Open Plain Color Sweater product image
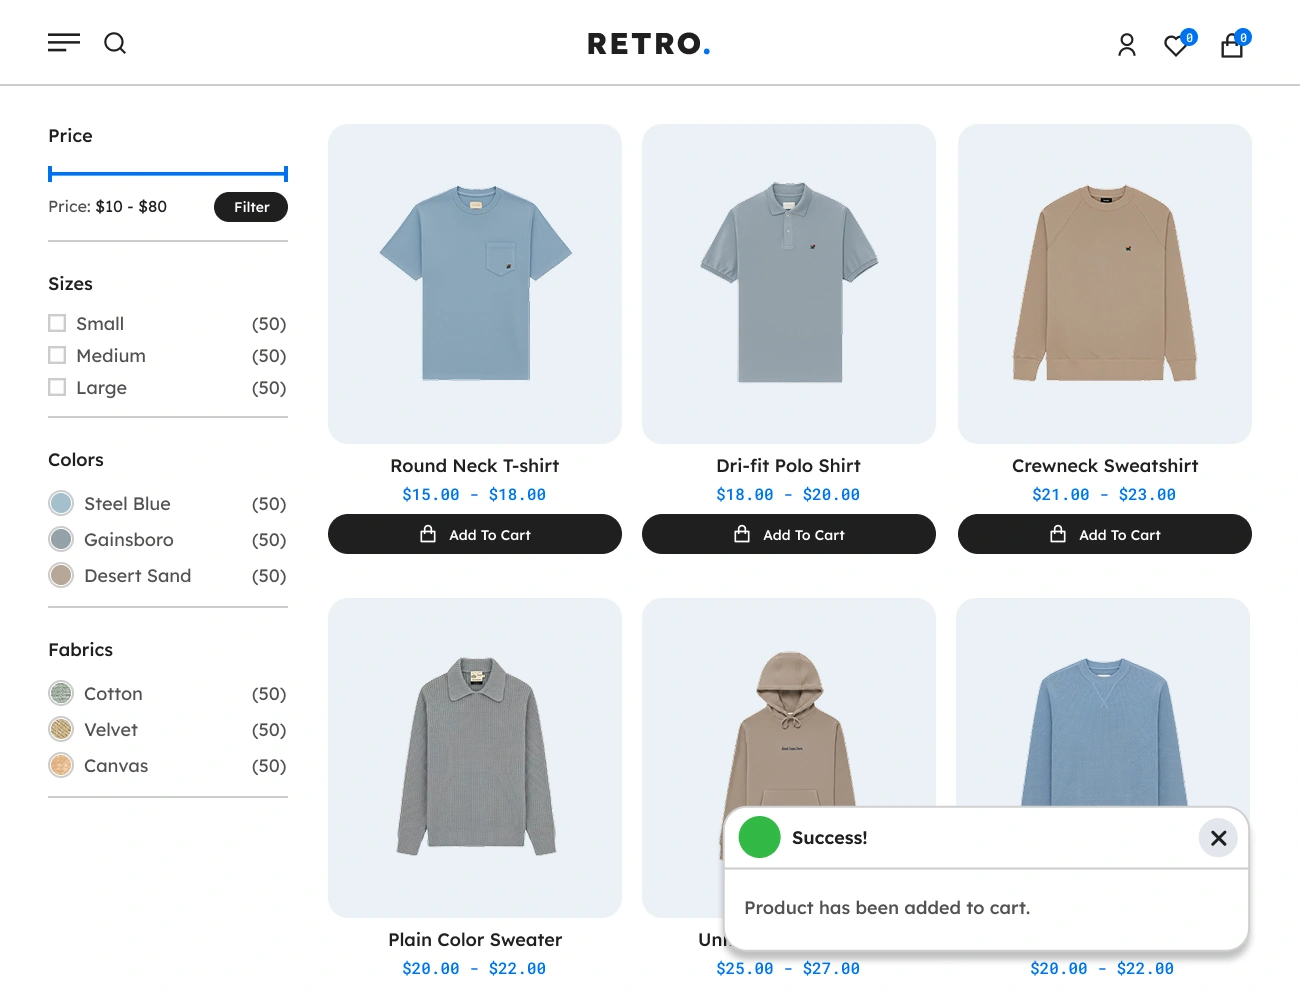 (475, 758)
